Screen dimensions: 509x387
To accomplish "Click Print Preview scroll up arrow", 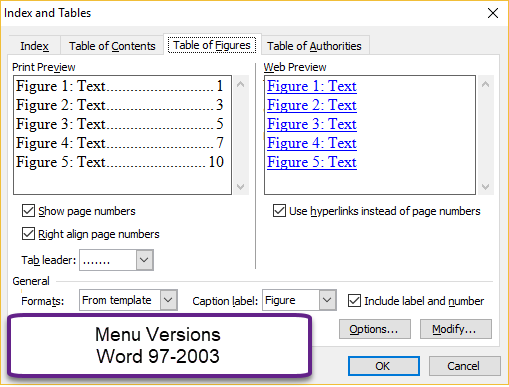I will tap(240, 84).
